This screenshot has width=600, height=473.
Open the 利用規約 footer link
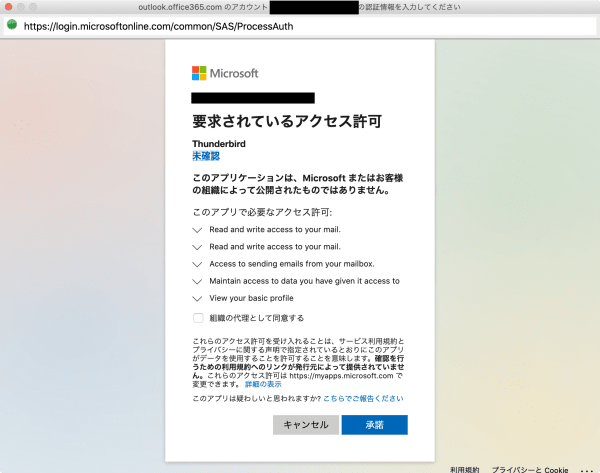click(x=465, y=470)
